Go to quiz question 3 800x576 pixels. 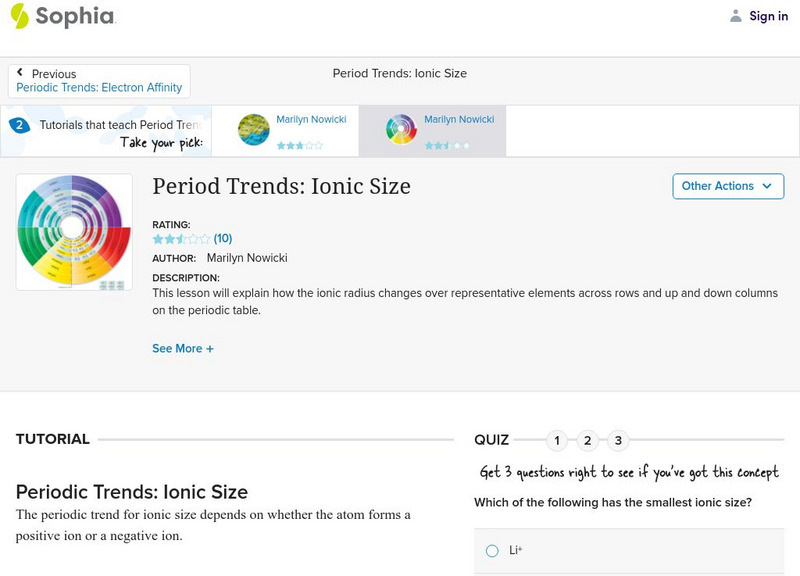619,440
